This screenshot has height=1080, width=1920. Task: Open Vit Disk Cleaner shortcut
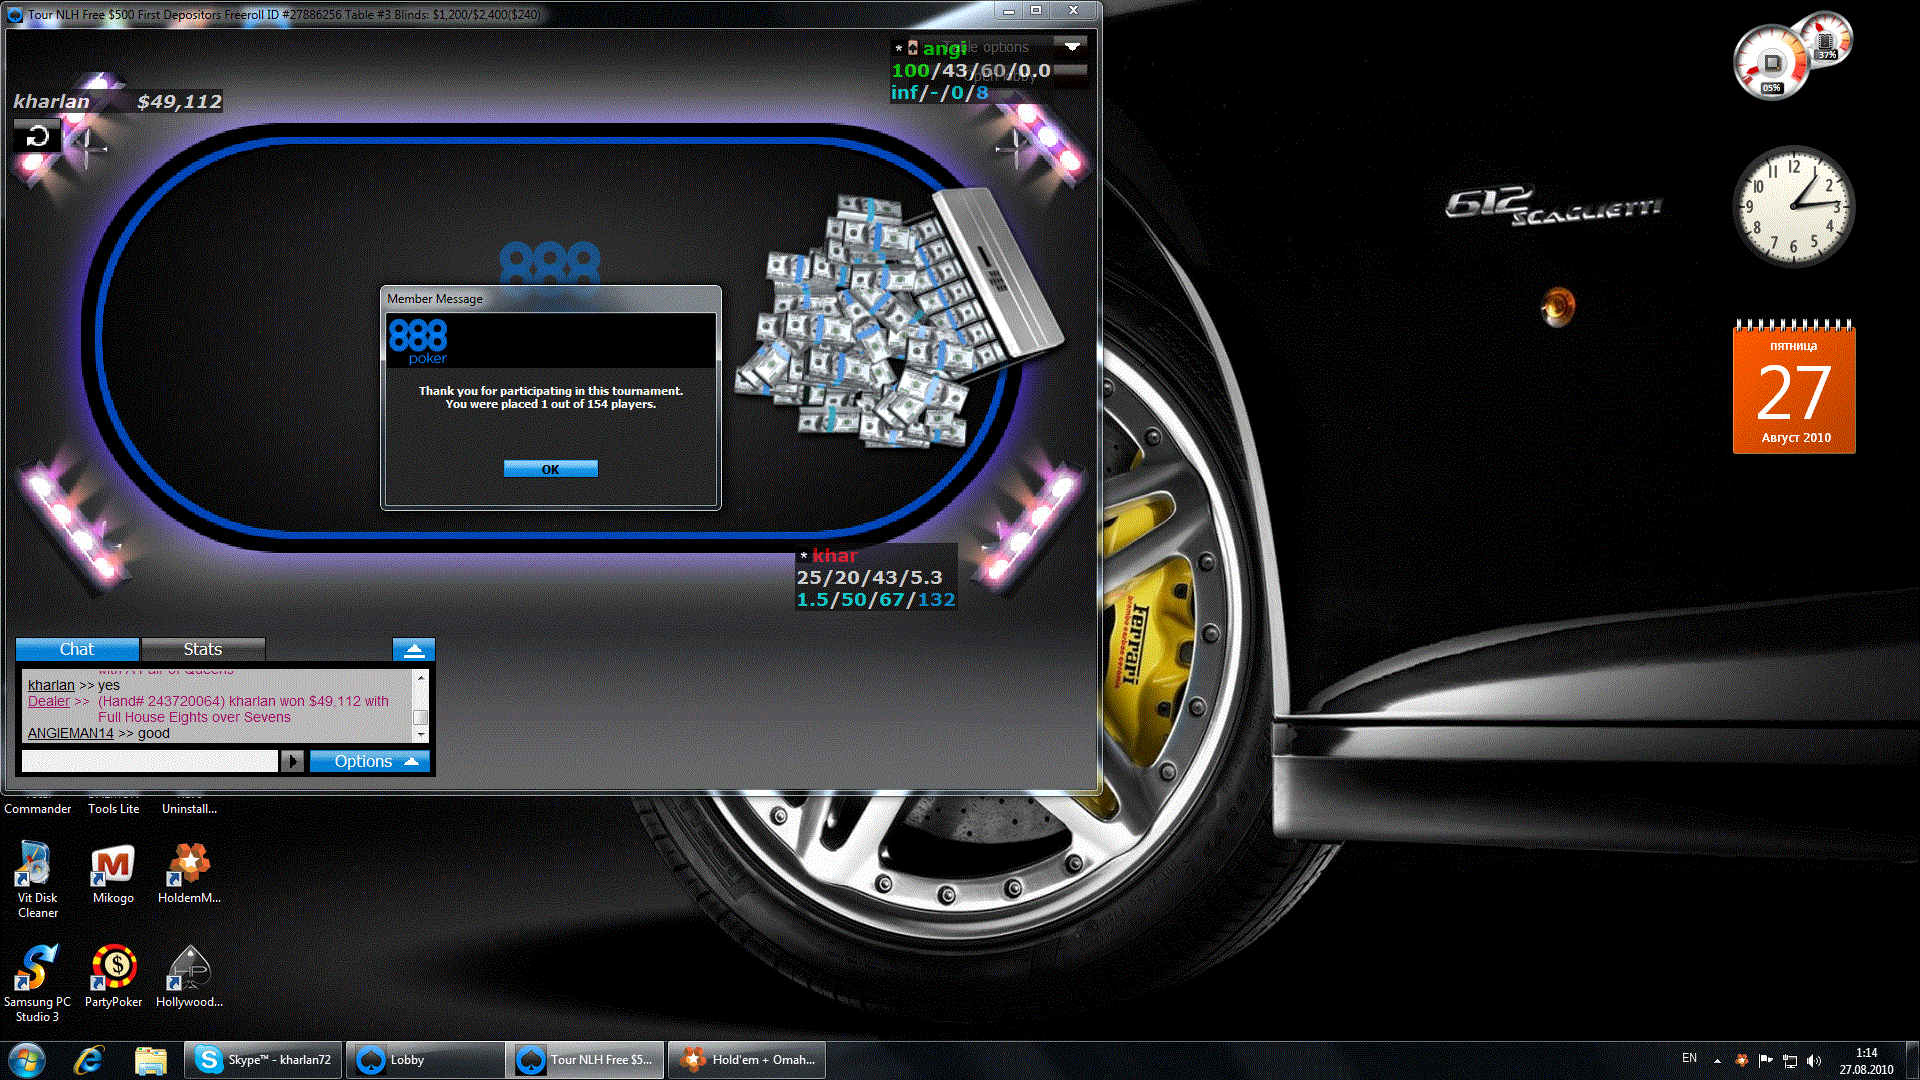pyautogui.click(x=37, y=865)
